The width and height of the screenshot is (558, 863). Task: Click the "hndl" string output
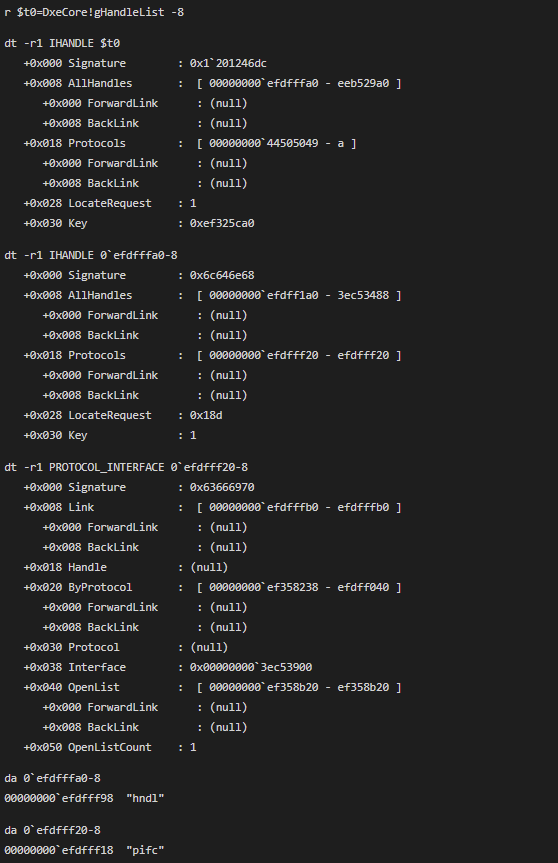pyautogui.click(x=145, y=798)
